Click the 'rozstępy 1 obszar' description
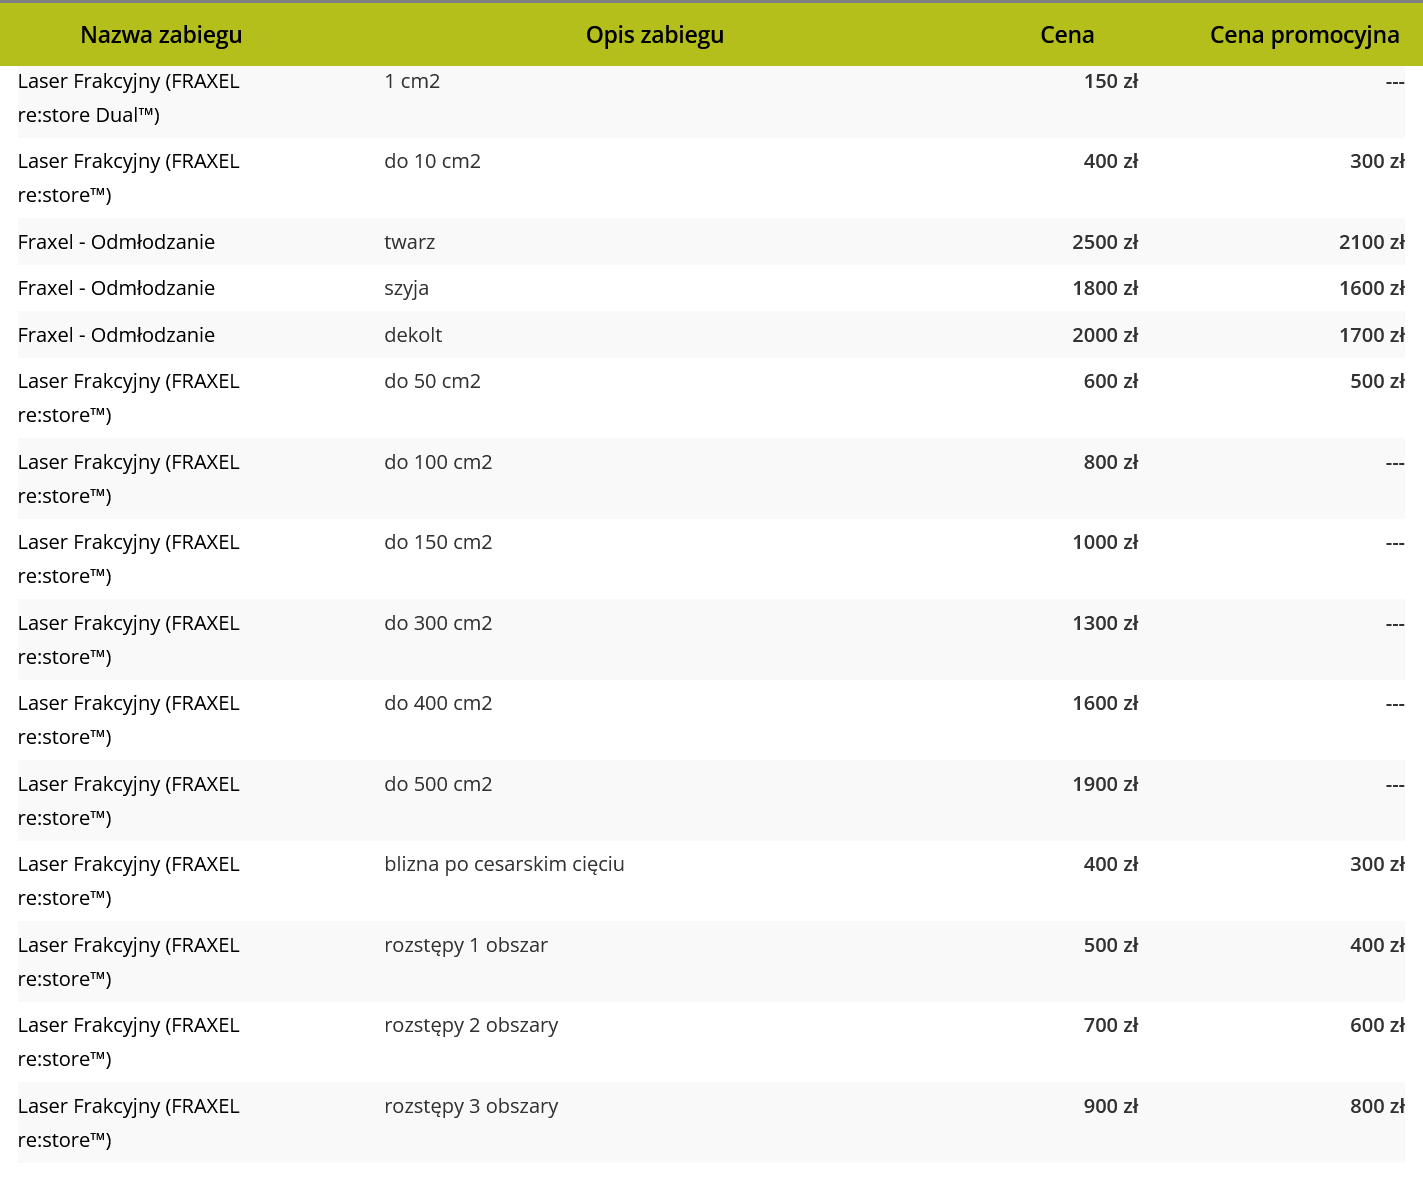The image size is (1423, 1180). pos(466,945)
